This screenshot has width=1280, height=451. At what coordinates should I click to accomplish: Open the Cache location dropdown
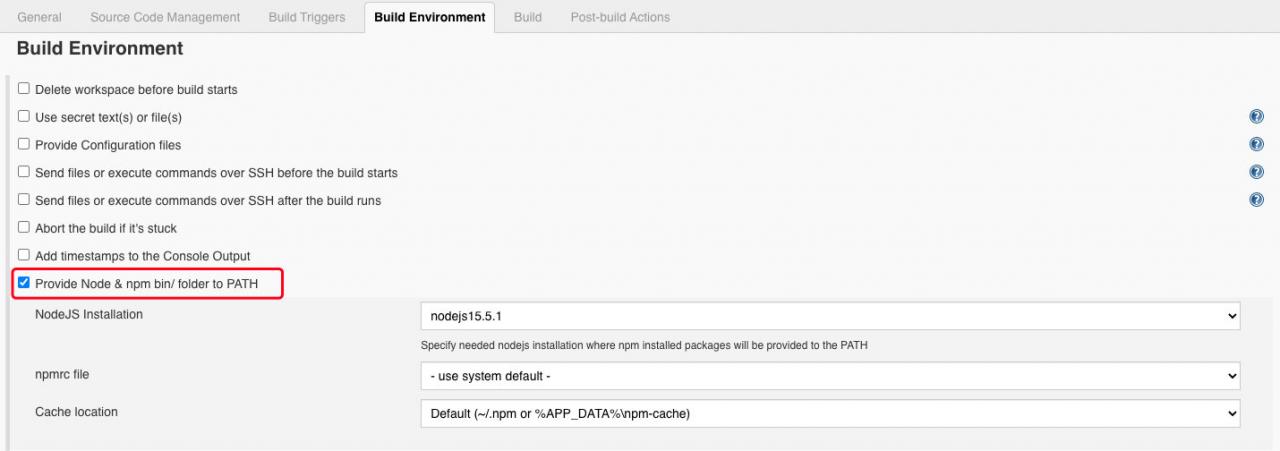pos(830,412)
